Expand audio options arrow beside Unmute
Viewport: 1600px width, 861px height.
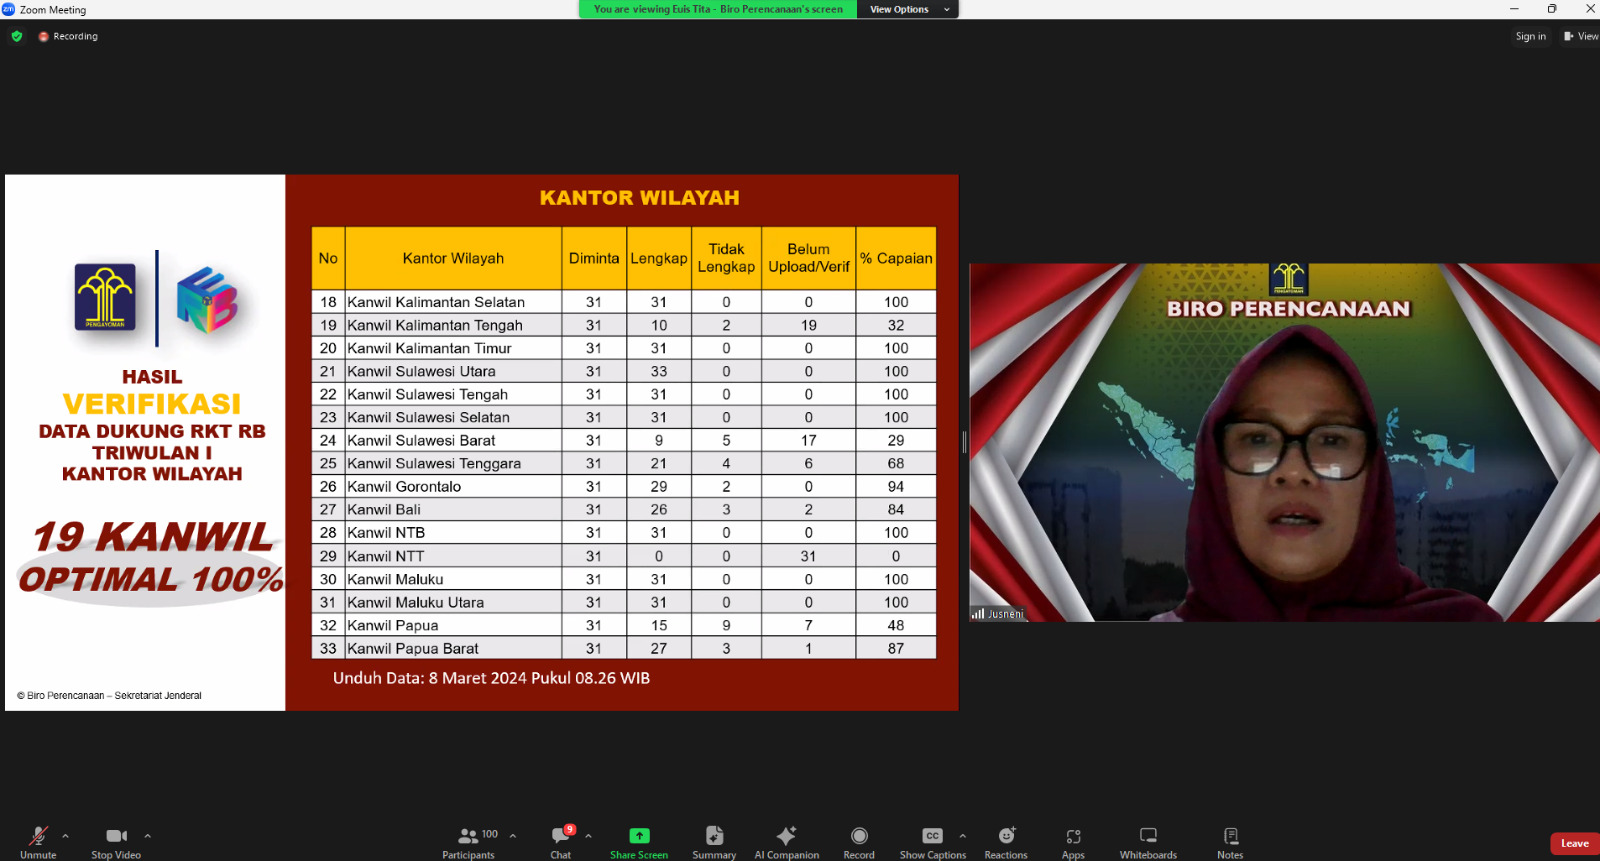(66, 836)
